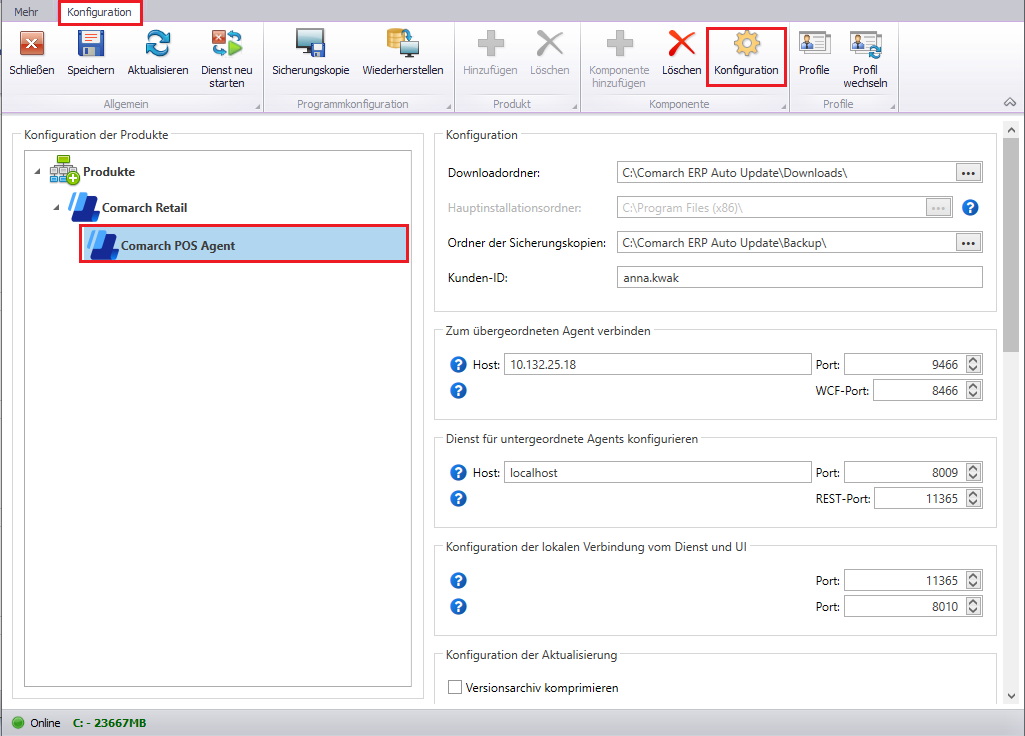Click help icon next to Hauptinstallationsordner
The image size is (1025, 736).
point(970,208)
